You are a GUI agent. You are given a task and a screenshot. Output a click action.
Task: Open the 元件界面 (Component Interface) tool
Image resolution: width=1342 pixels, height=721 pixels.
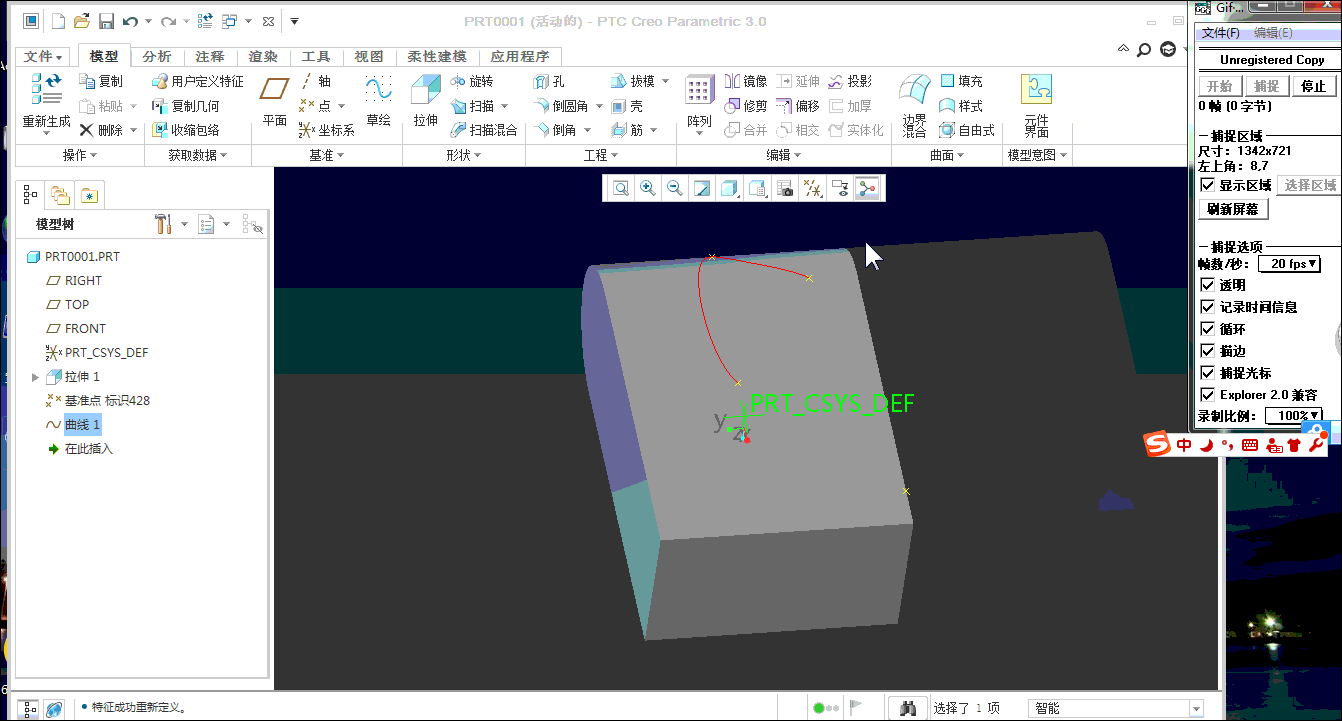(1036, 104)
